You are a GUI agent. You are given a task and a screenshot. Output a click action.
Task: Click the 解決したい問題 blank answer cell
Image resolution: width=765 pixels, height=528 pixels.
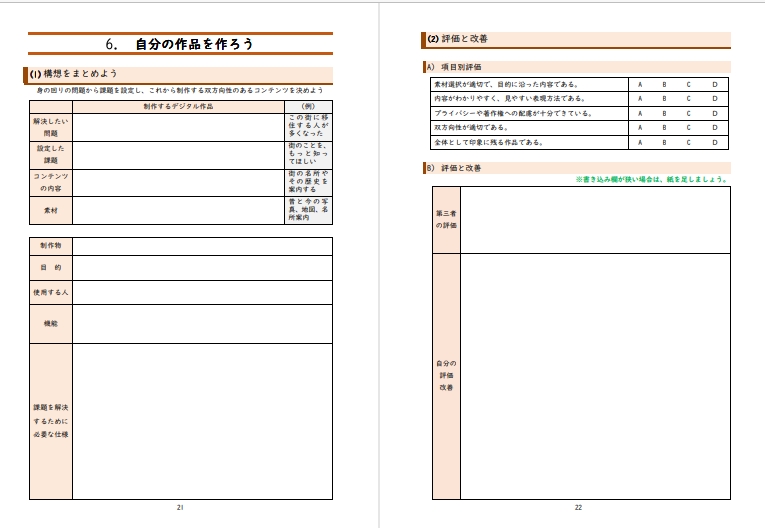[179, 126]
